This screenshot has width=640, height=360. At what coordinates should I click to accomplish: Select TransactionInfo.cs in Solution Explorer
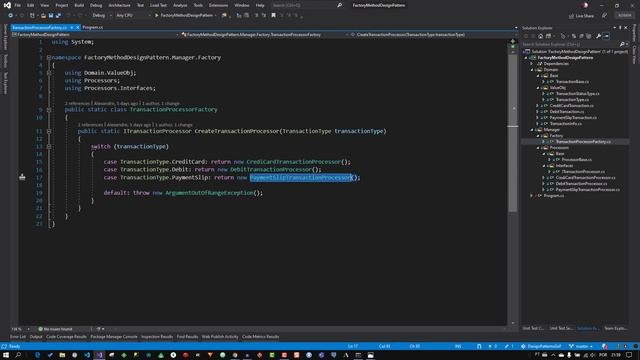[x=565, y=124]
